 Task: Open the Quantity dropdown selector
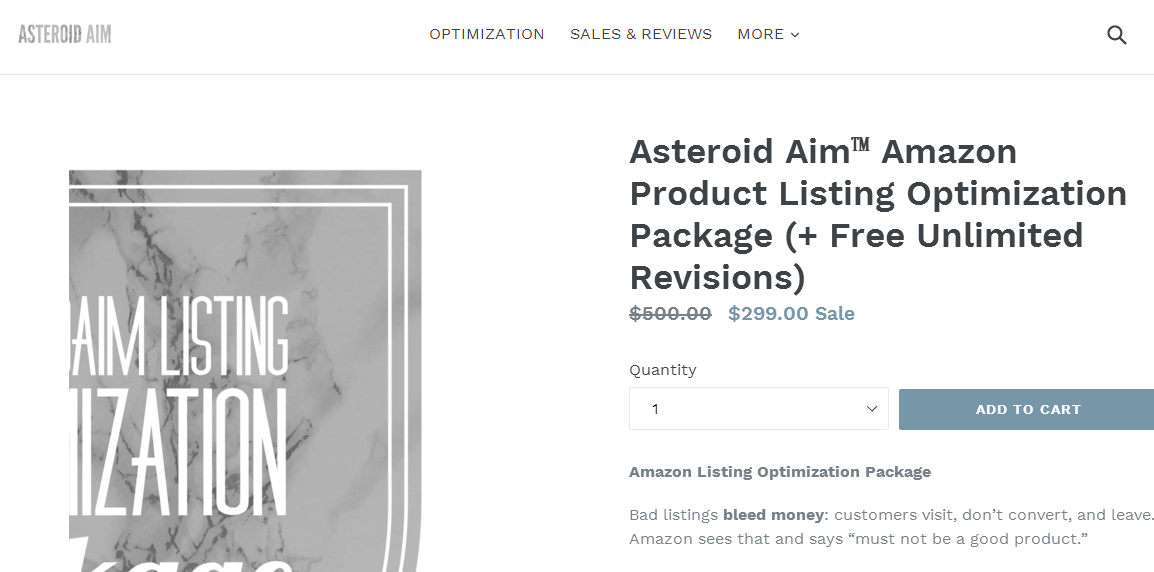tap(758, 409)
